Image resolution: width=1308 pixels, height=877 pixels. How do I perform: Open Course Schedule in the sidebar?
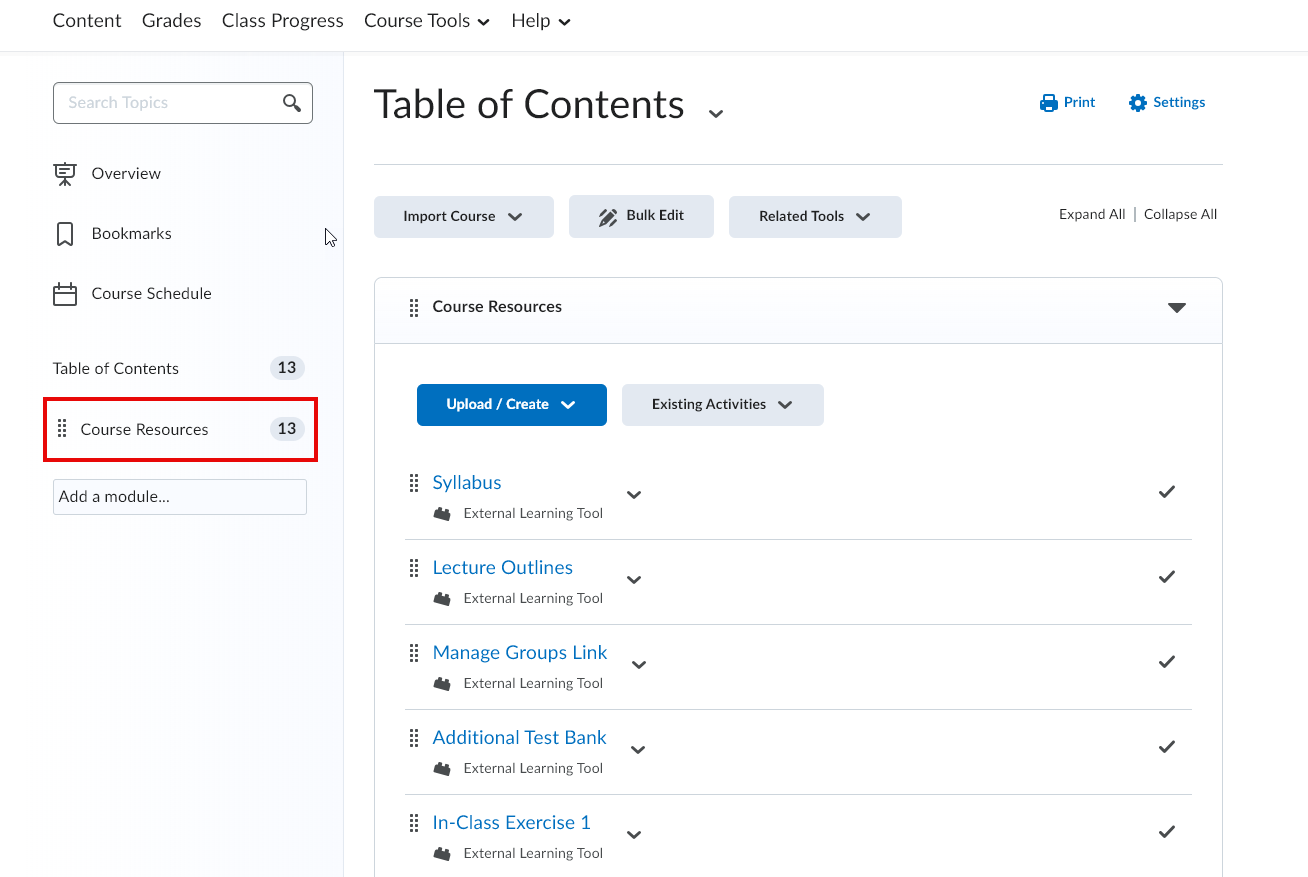[152, 294]
